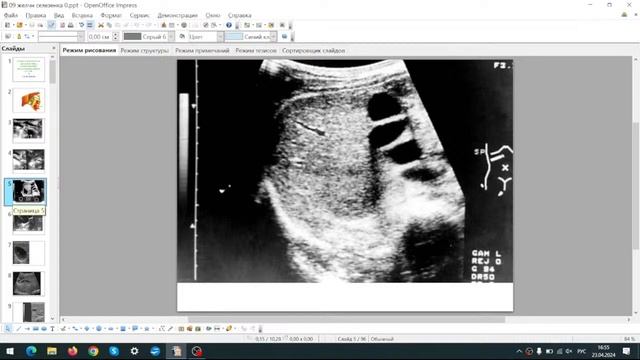Click the Print icon in toolbar
Screen dimensions: 640x360
tap(71, 25)
